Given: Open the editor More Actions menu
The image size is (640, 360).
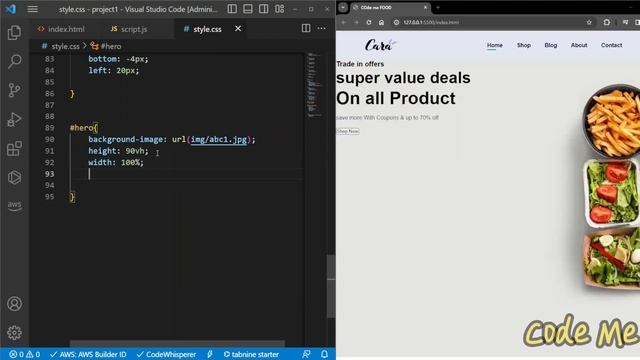Looking at the screenshot, I should coord(322,28).
